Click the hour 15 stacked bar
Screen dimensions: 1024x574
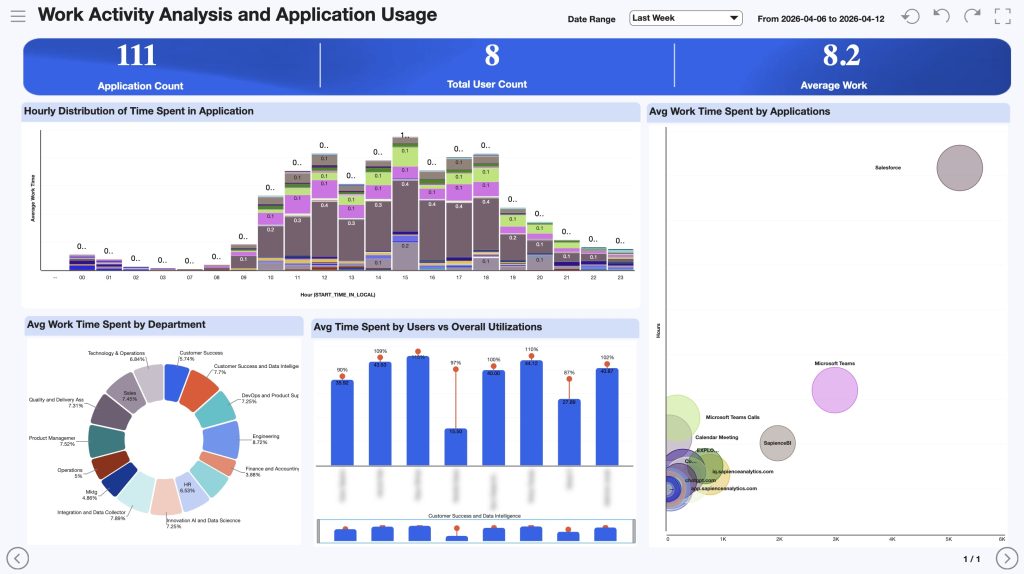(x=404, y=210)
